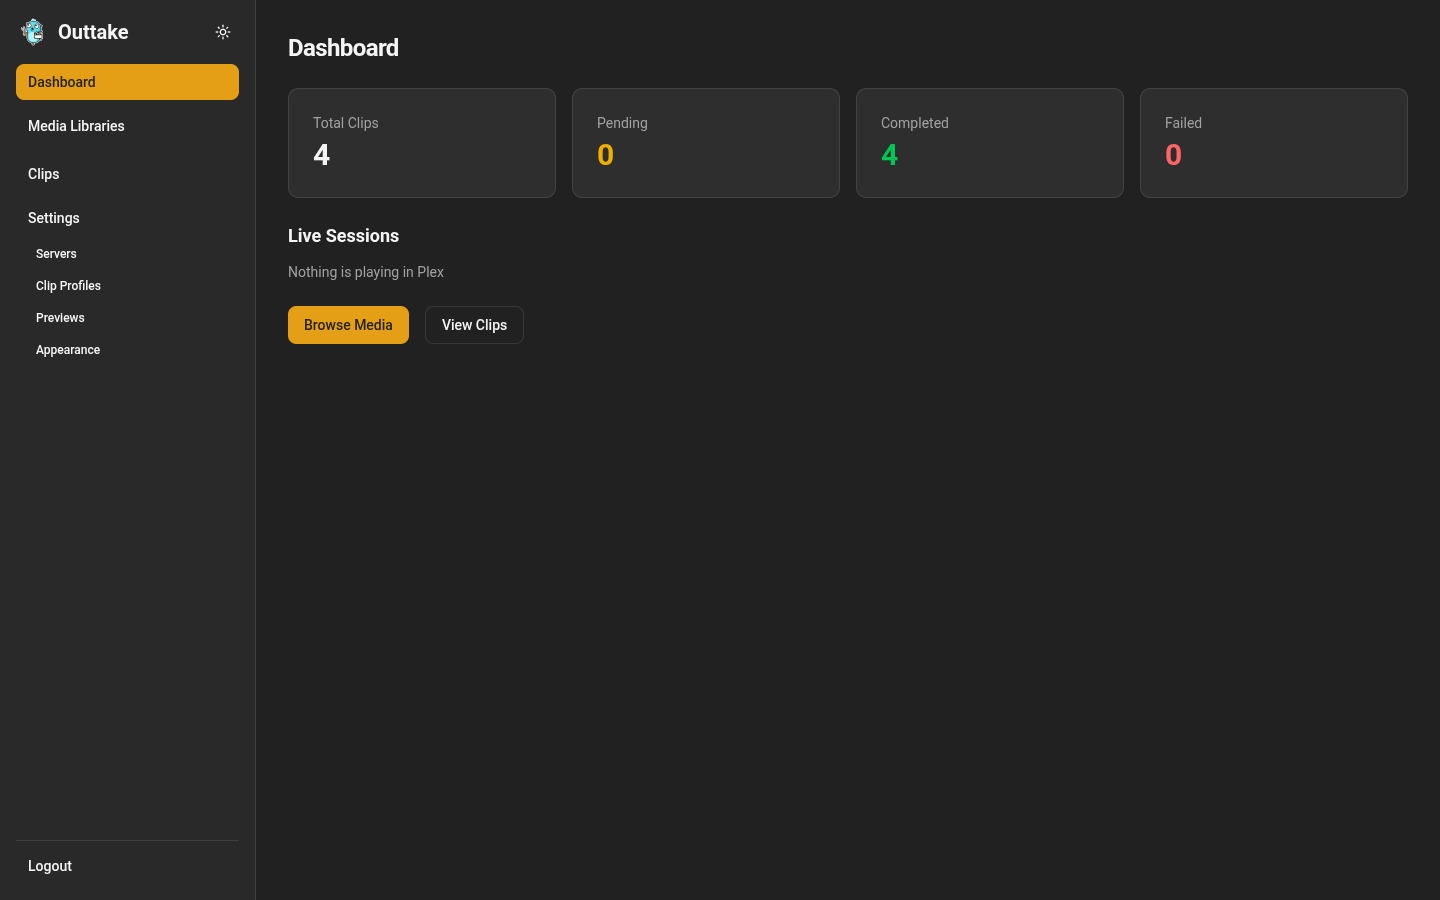Select the Failed stat card
1440x900 pixels.
pos(1274,143)
